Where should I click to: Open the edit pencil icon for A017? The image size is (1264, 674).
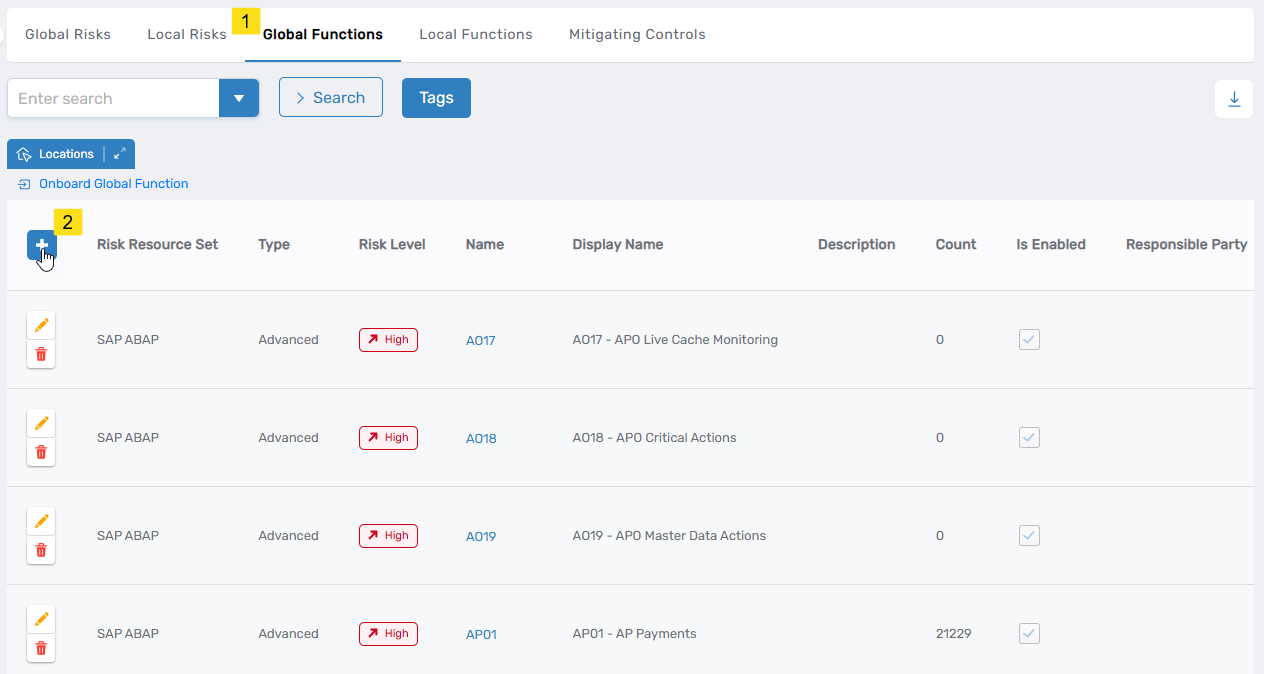41,325
